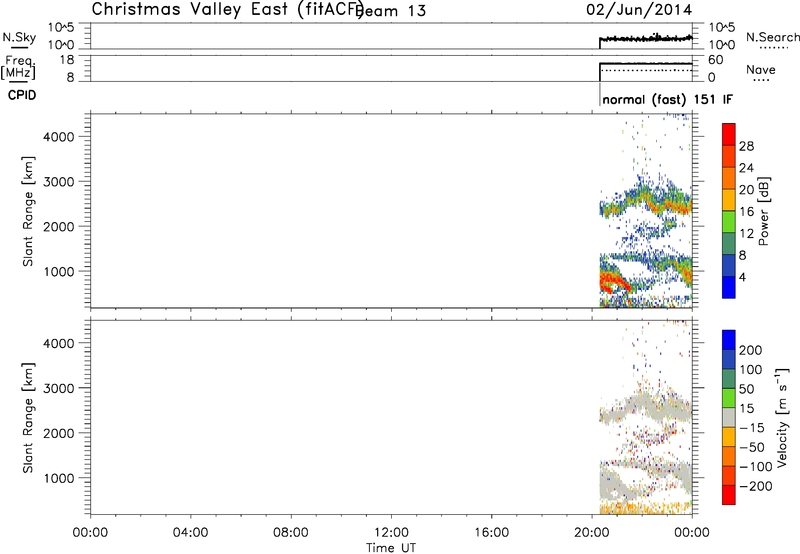Select the '24' value on Power scale
This screenshot has height=554, width=800.
point(746,168)
